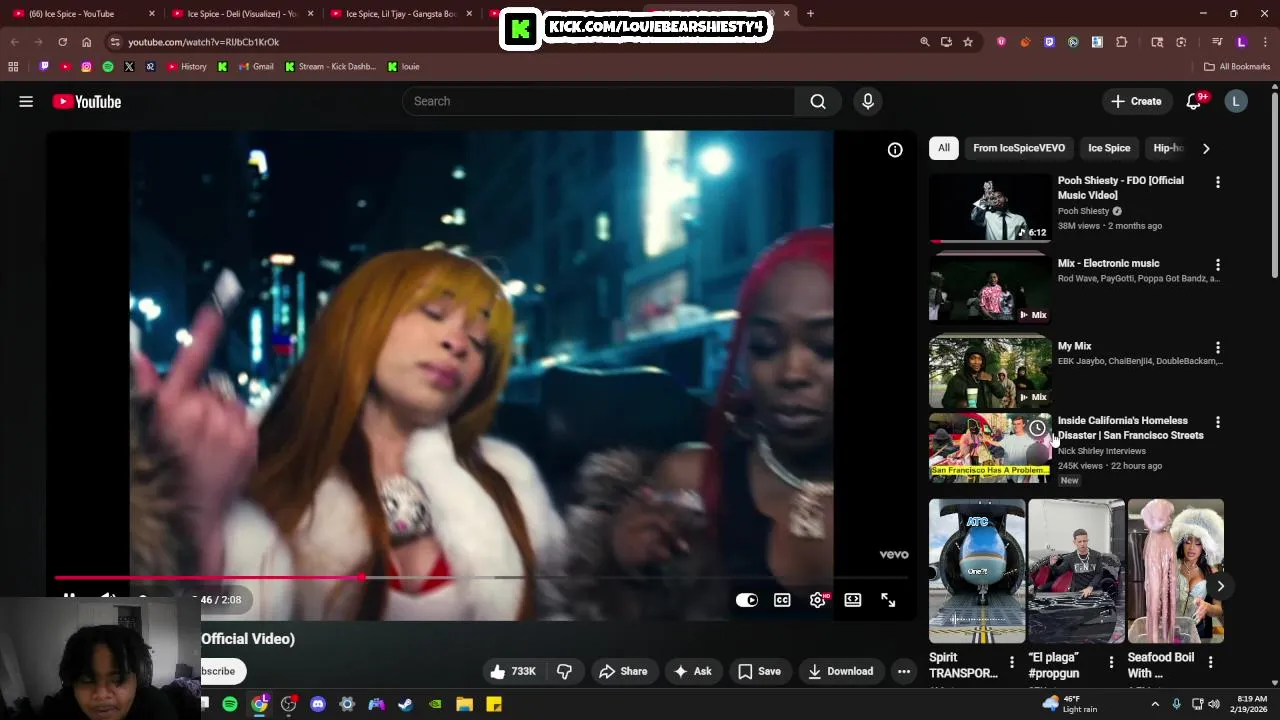Viewport: 1280px width, 720px height.
Task: Open Spotify from the taskbar
Action: point(230,704)
